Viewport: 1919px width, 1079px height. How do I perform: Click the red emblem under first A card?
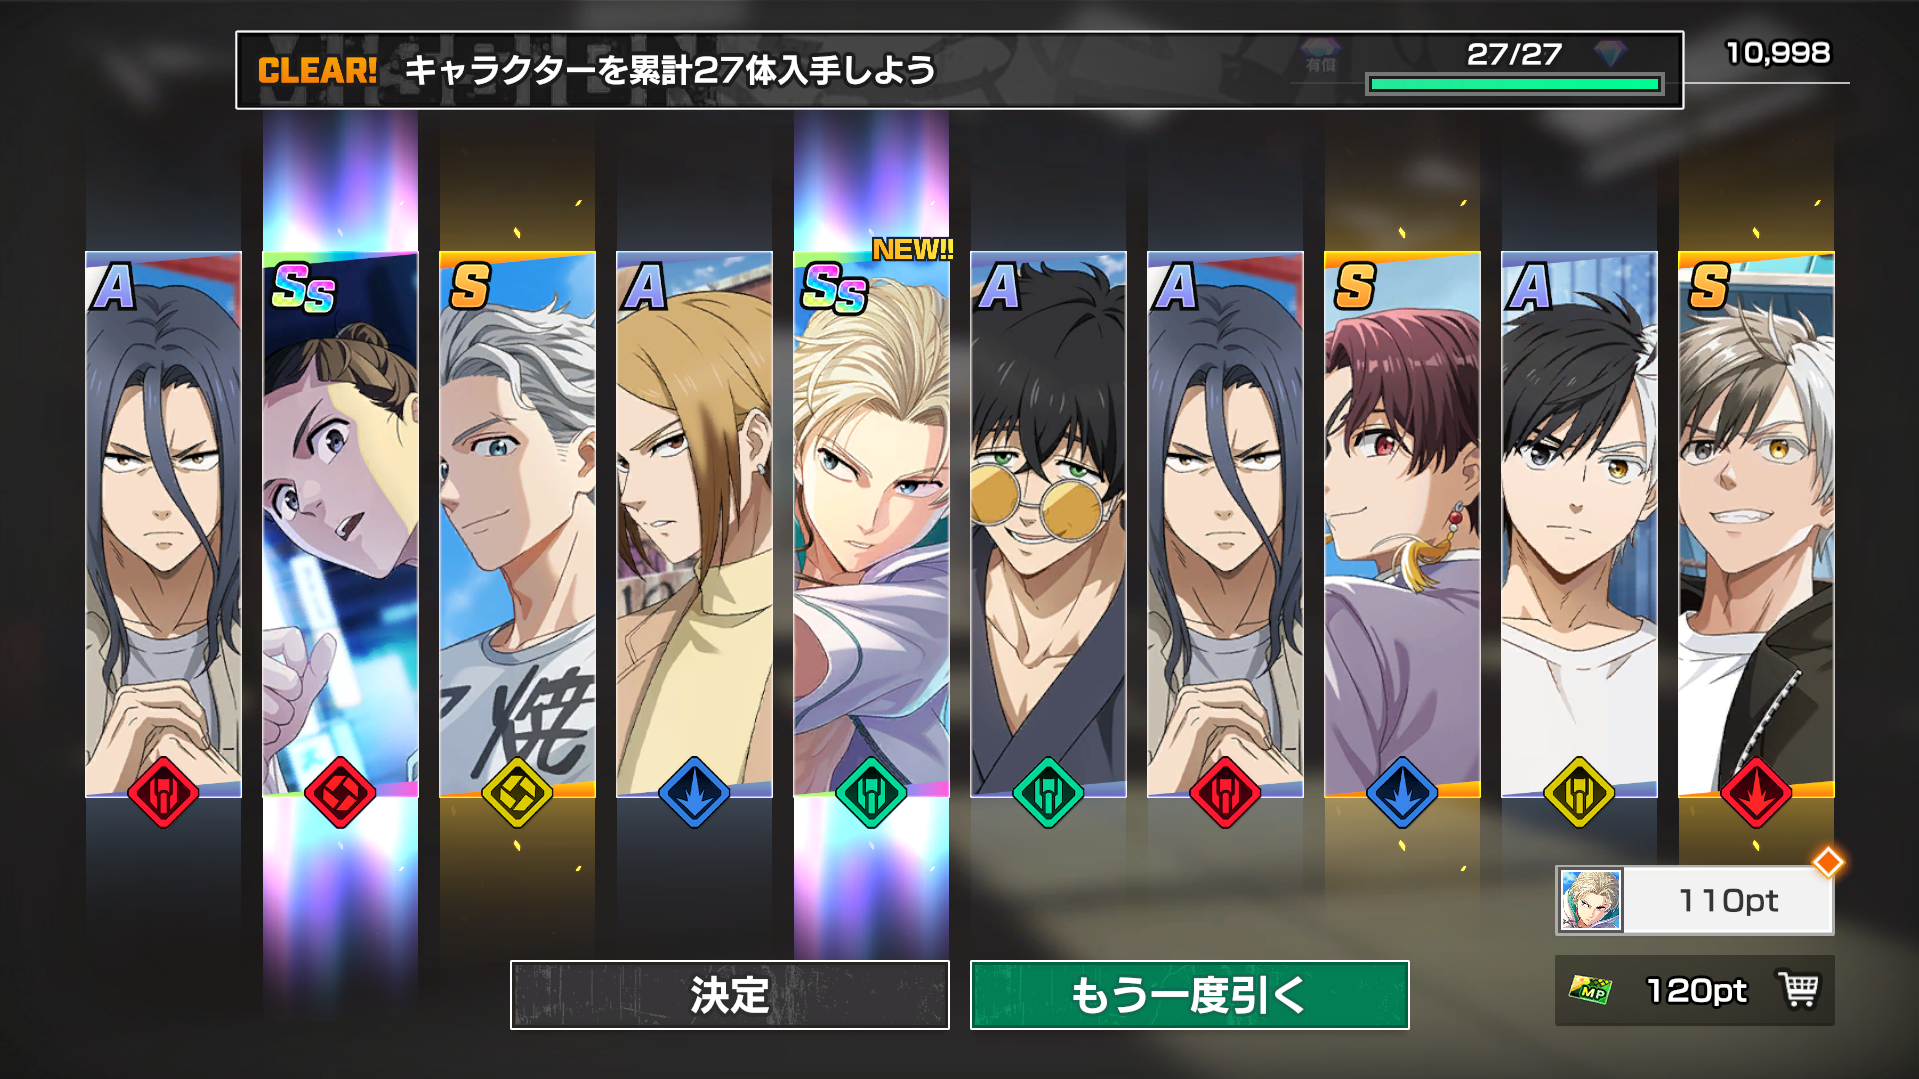163,793
